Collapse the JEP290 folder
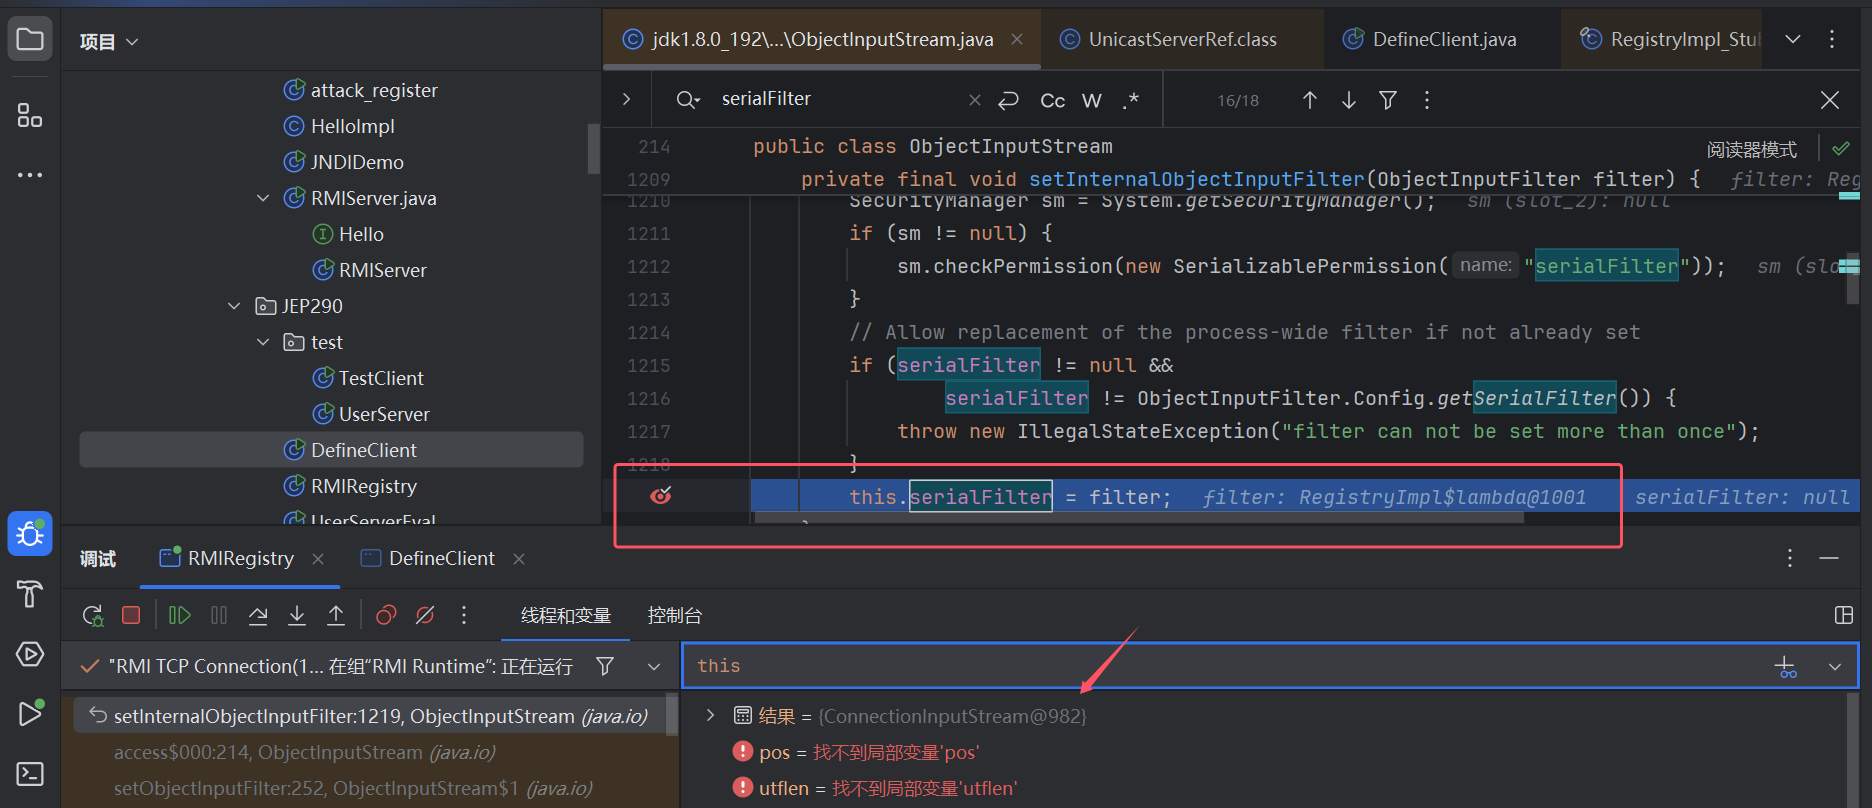Screen dimensions: 1872x808 click(x=234, y=306)
